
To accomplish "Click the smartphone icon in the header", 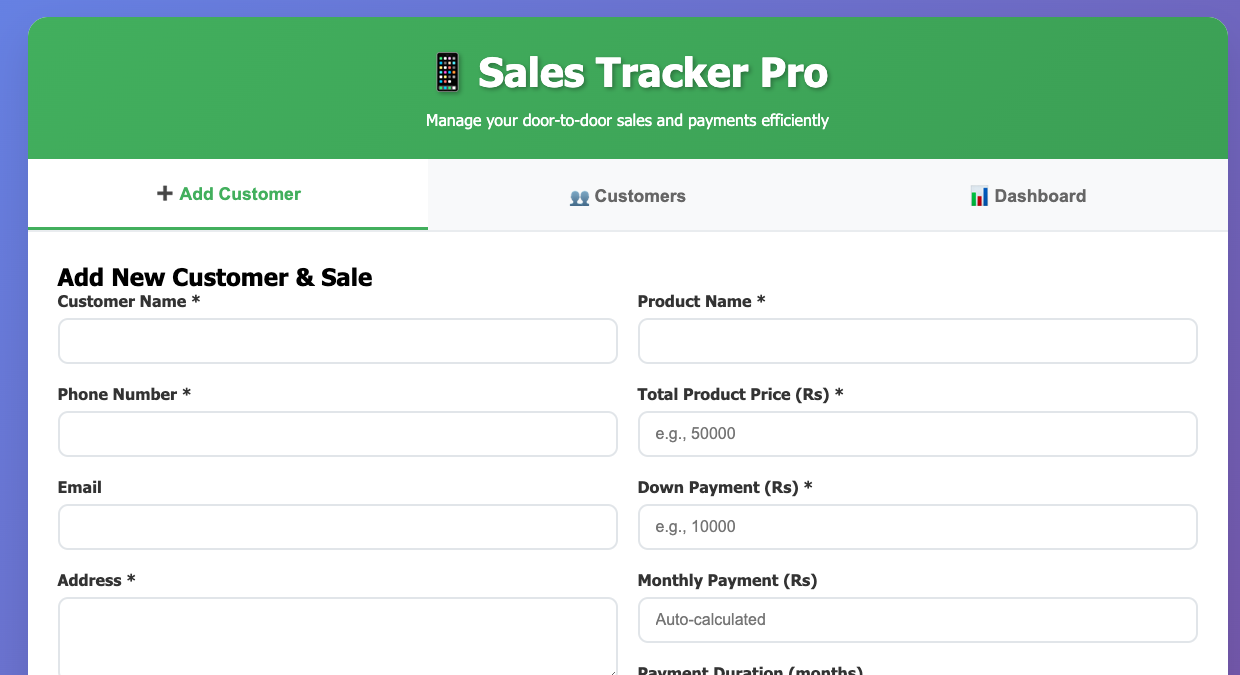I will 446,73.
